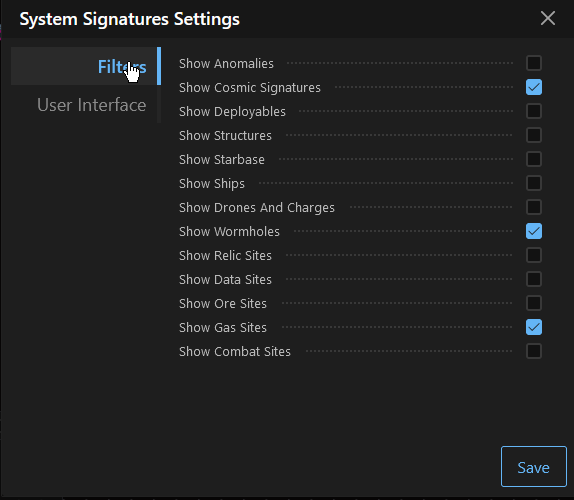Enable Show Drones And Charges
574x500 pixels.
(x=534, y=207)
